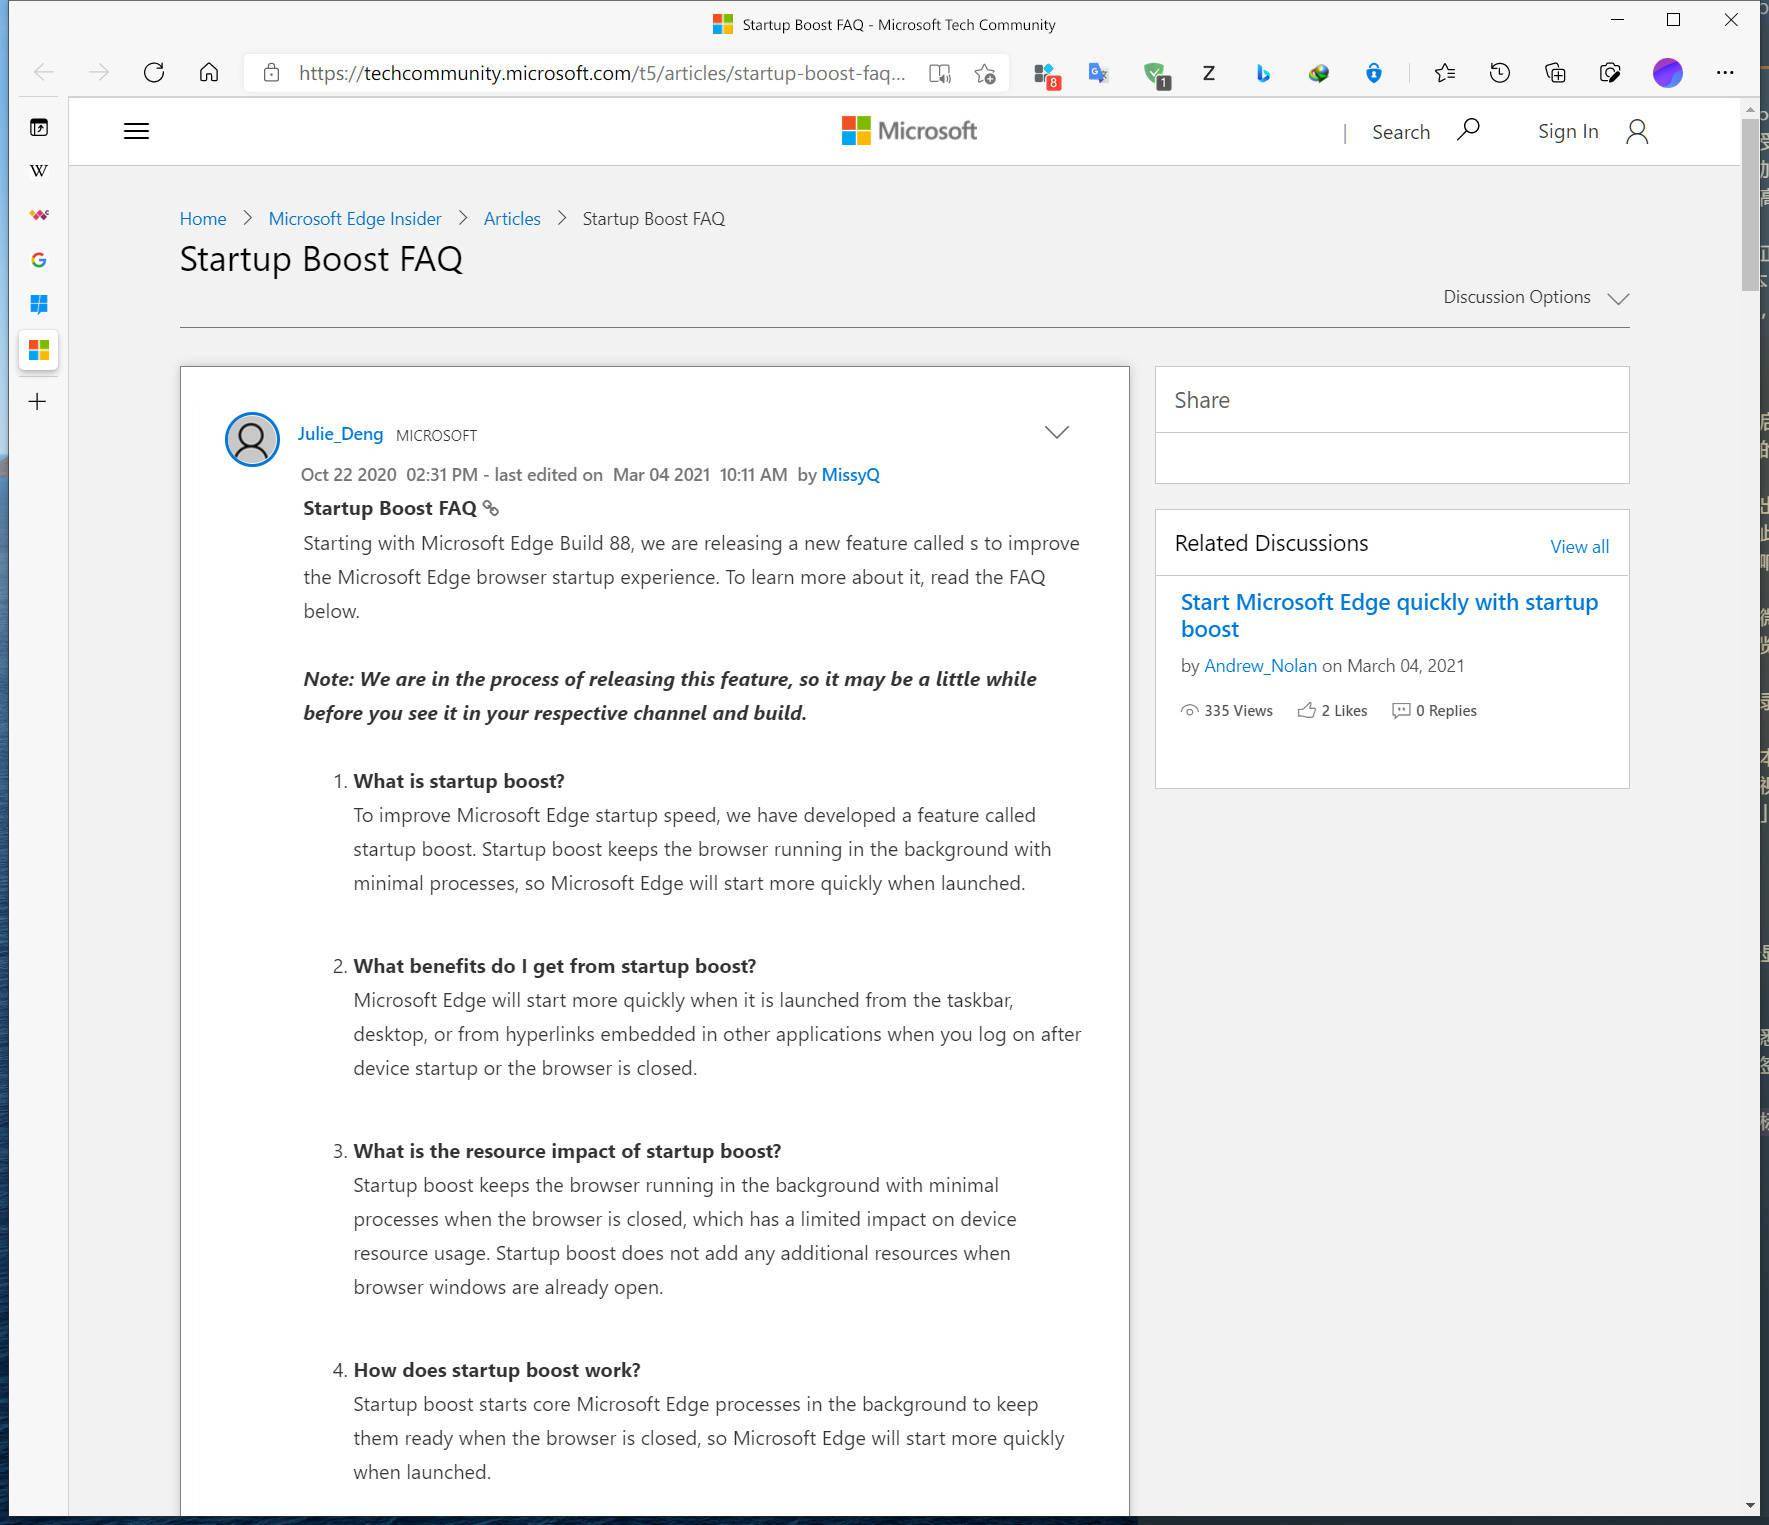The height and width of the screenshot is (1525, 1769).
Task: Open the Collections icon
Action: pyautogui.click(x=1554, y=73)
